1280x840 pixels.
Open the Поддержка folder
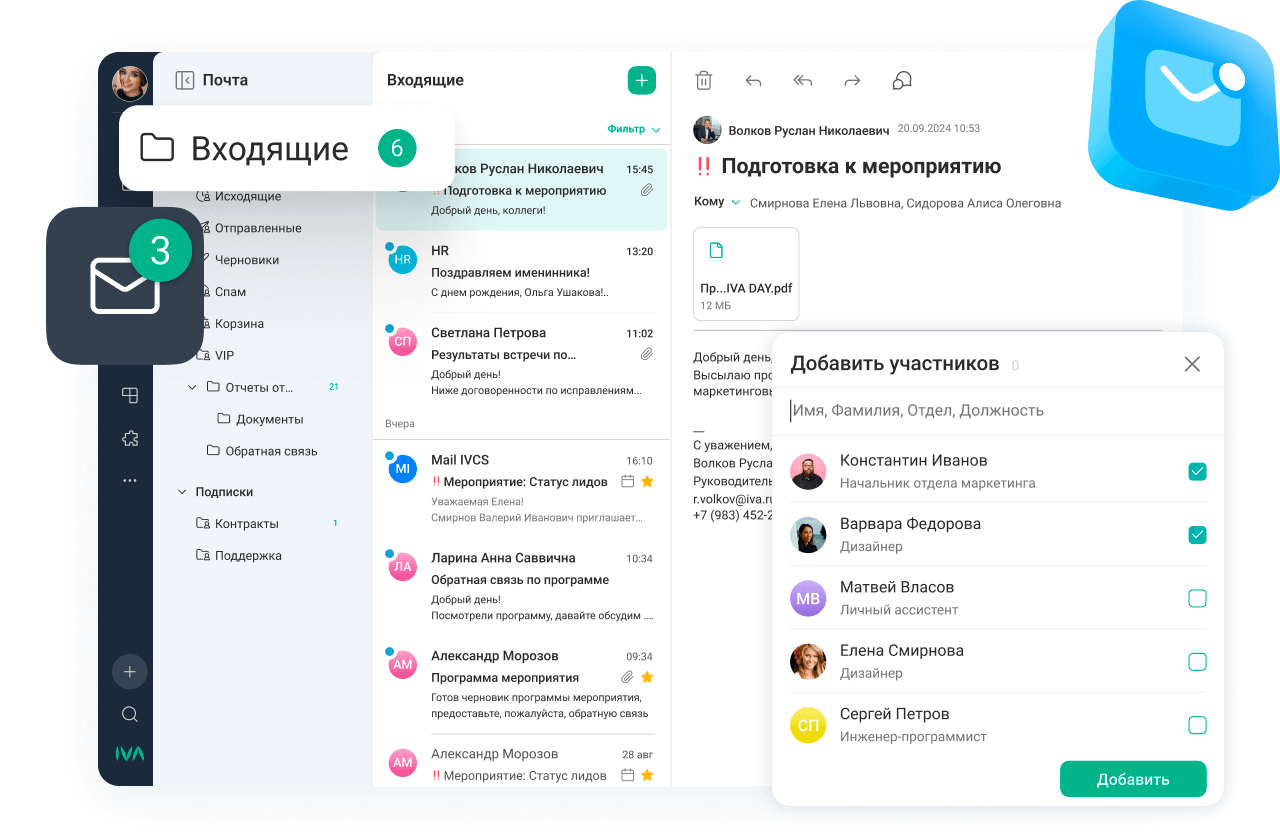(x=238, y=556)
